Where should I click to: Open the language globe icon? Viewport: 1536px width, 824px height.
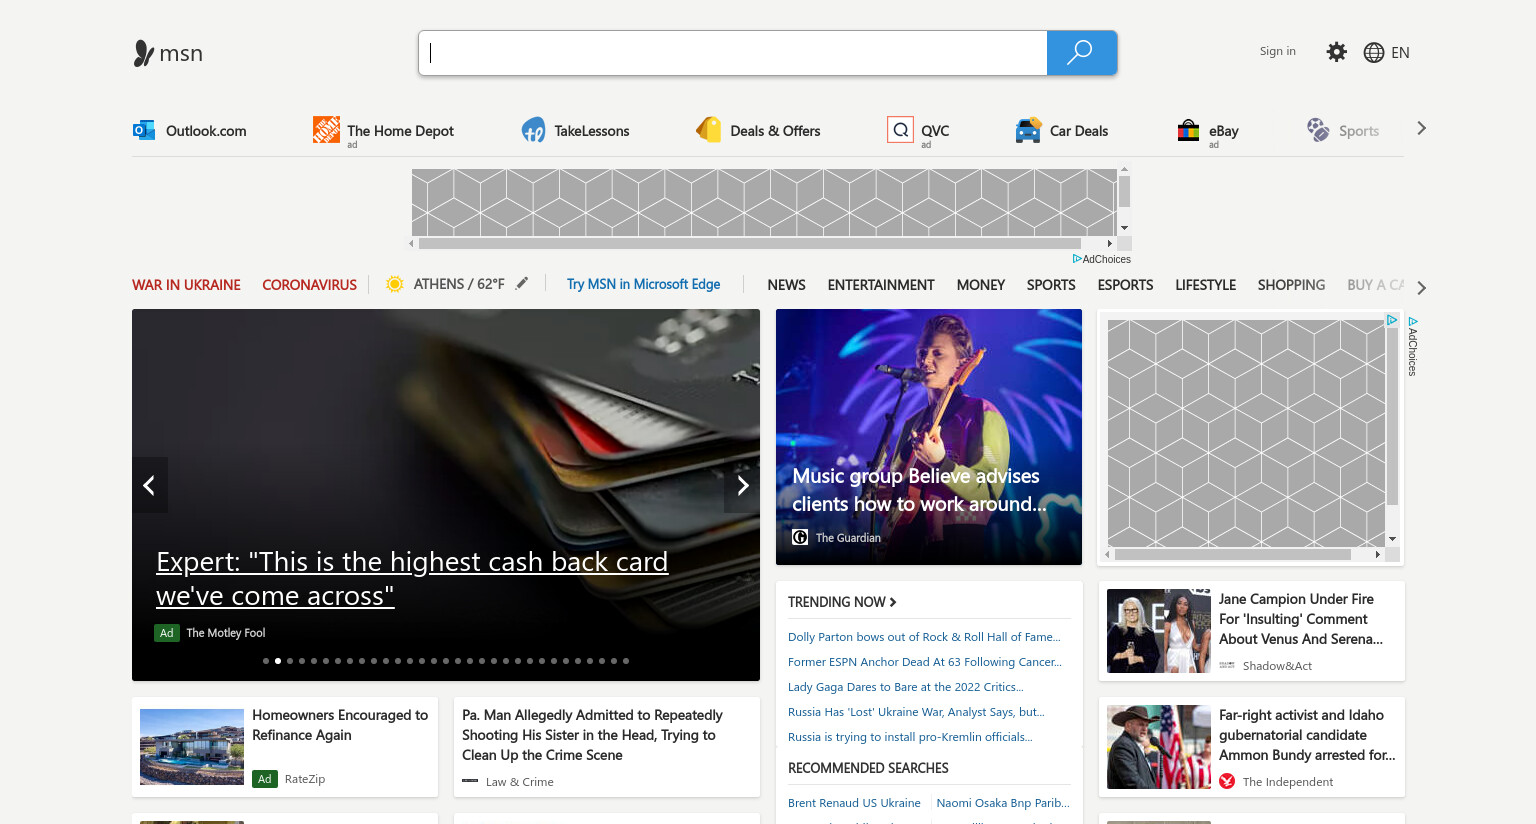click(x=1374, y=53)
